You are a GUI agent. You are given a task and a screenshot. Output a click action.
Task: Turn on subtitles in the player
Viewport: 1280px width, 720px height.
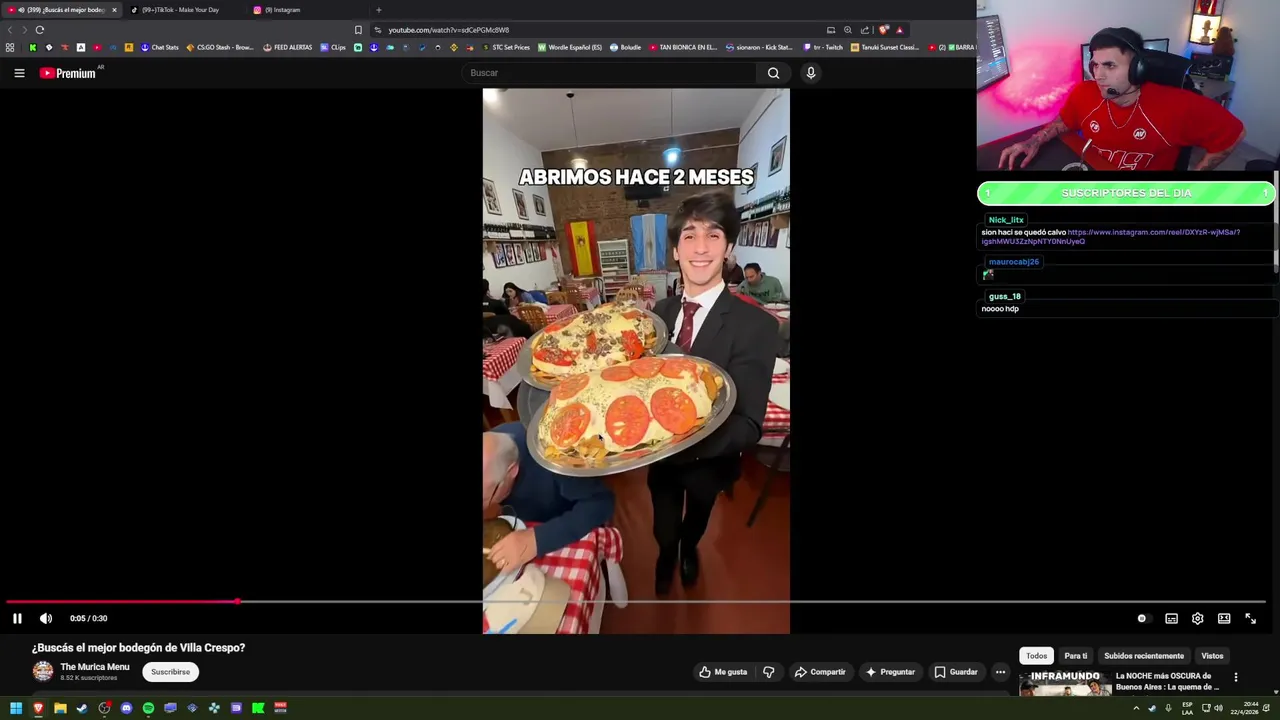click(x=1172, y=618)
